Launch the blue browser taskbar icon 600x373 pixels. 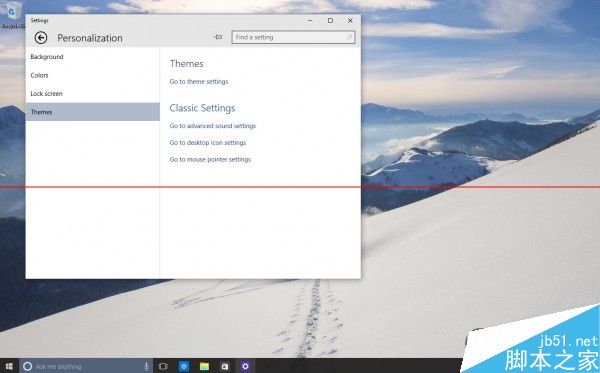[x=184, y=366]
